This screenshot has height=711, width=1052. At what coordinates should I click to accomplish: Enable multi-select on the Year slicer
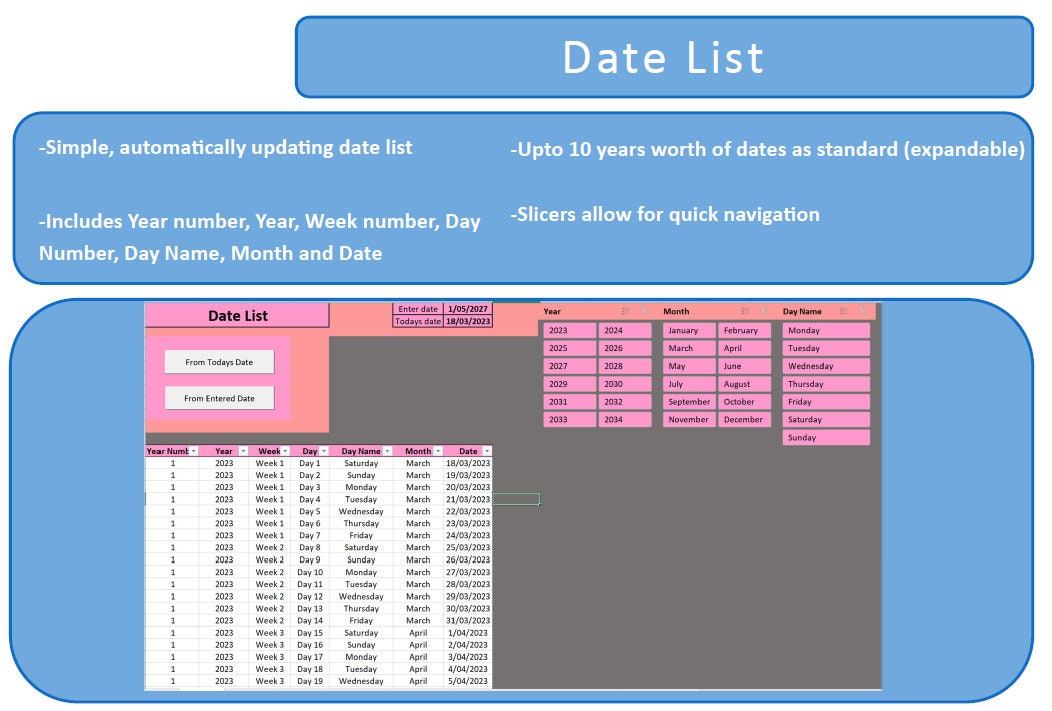[x=624, y=311]
